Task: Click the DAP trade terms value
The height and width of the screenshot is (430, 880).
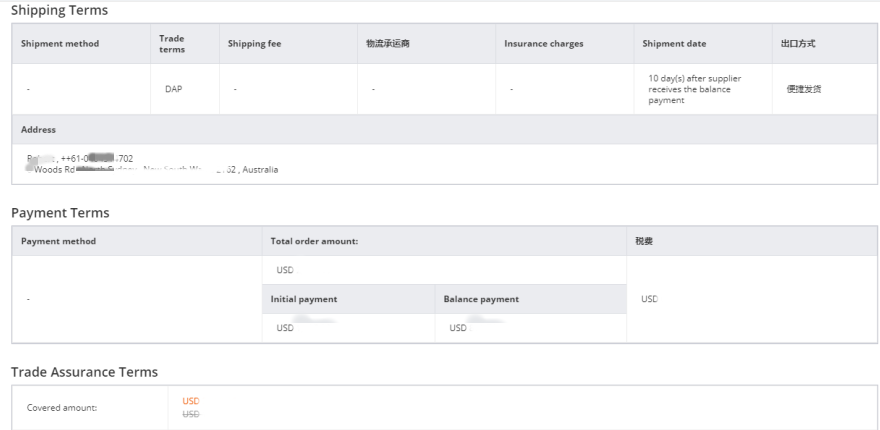Action: click(x=173, y=89)
